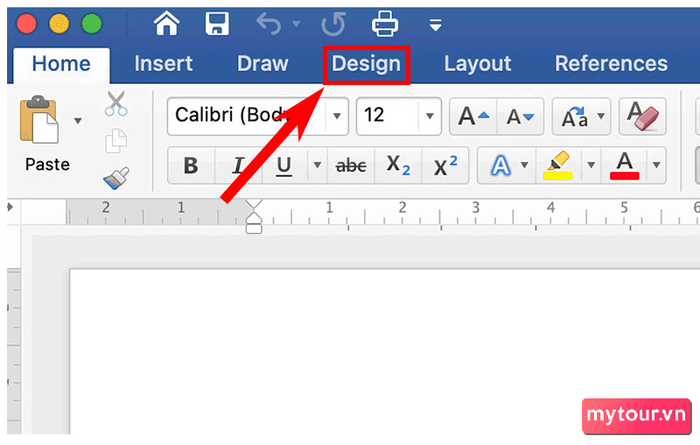This screenshot has width=700, height=445.
Task: Increase font size with A up-arrow
Action: [x=473, y=117]
